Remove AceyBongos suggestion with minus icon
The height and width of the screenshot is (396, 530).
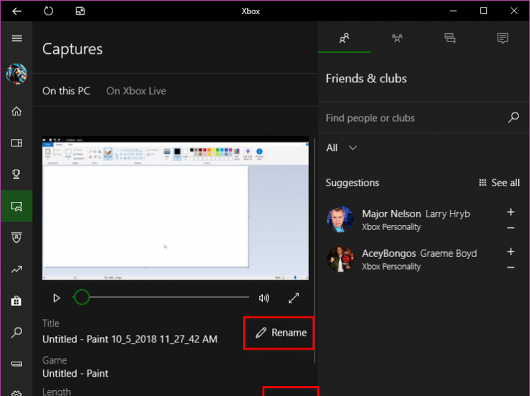point(511,268)
